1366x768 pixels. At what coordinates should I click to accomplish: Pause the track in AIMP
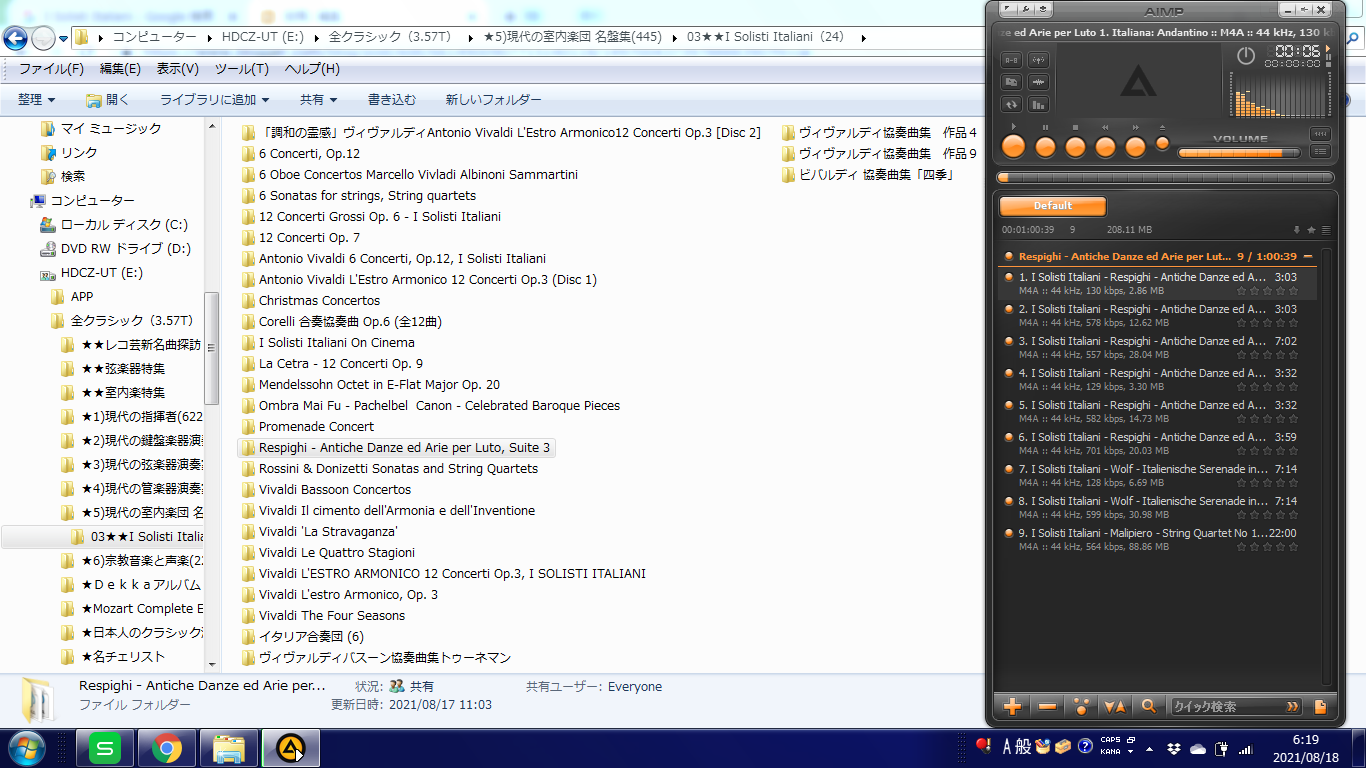coord(1045,147)
